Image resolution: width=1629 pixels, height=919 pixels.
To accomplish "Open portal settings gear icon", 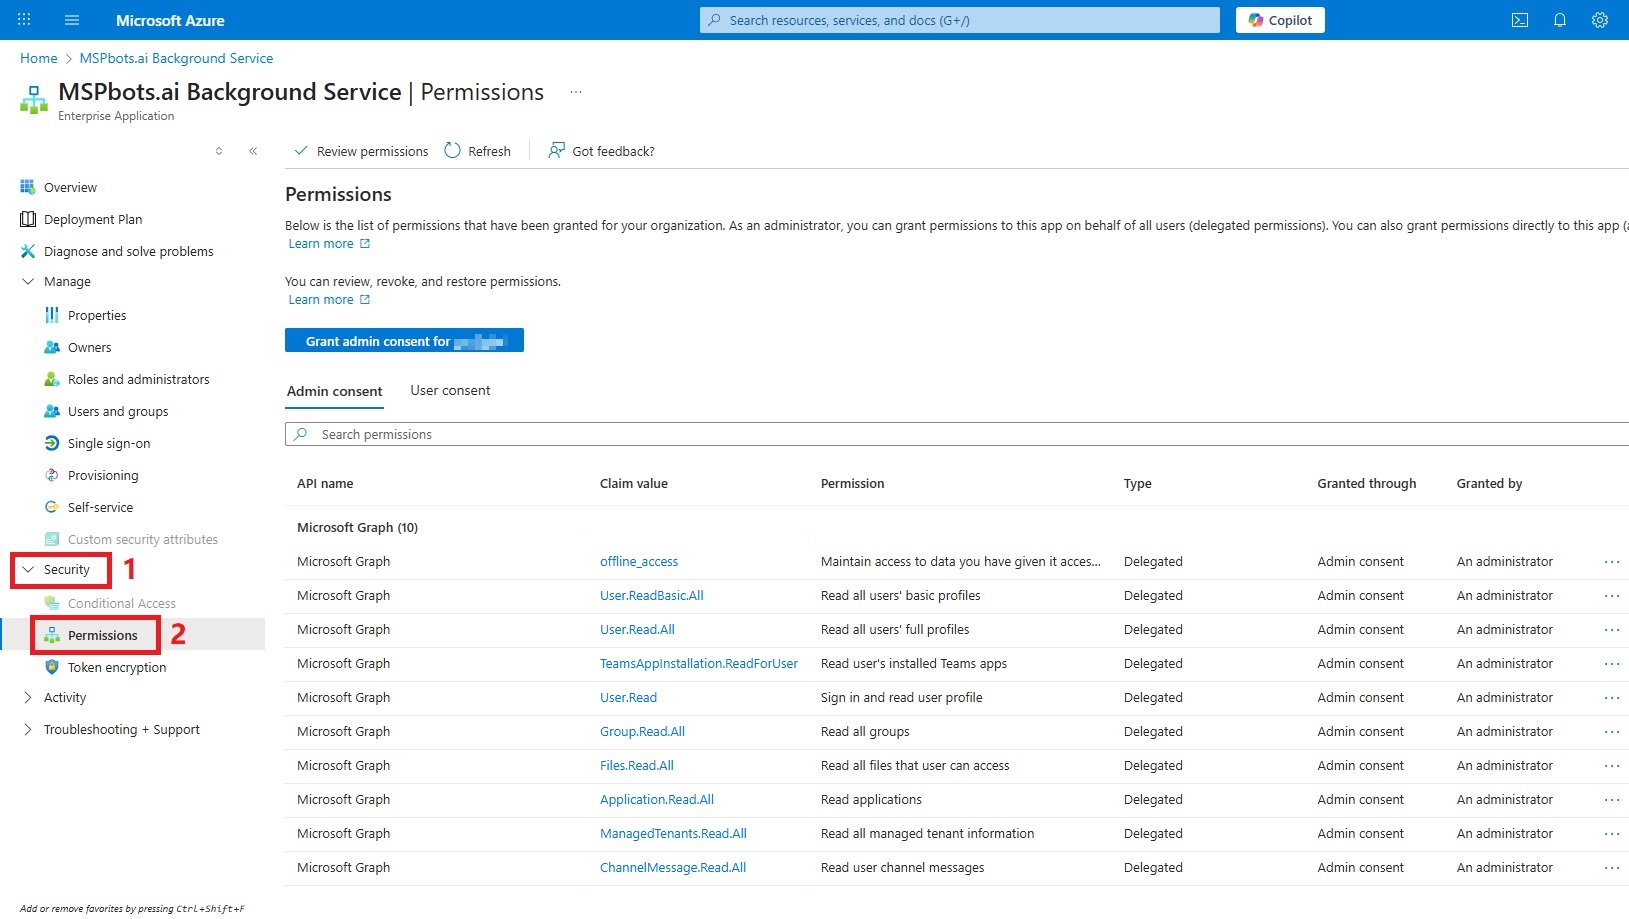I will tap(1599, 20).
